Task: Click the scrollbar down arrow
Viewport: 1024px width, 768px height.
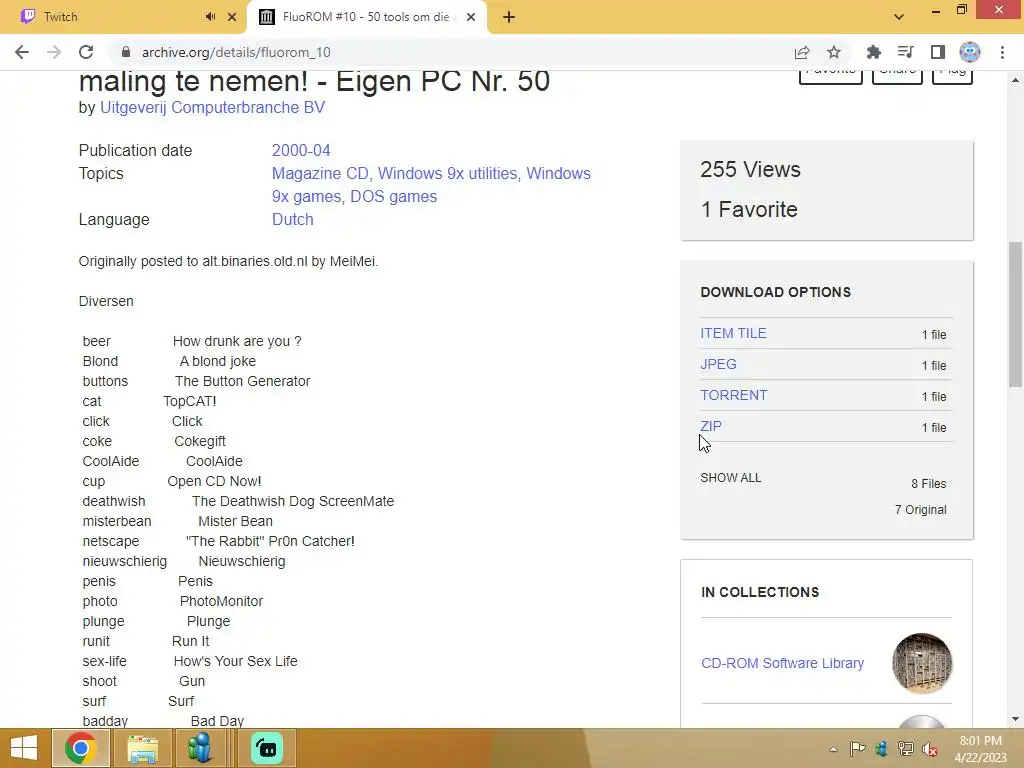Action: pyautogui.click(x=1015, y=719)
